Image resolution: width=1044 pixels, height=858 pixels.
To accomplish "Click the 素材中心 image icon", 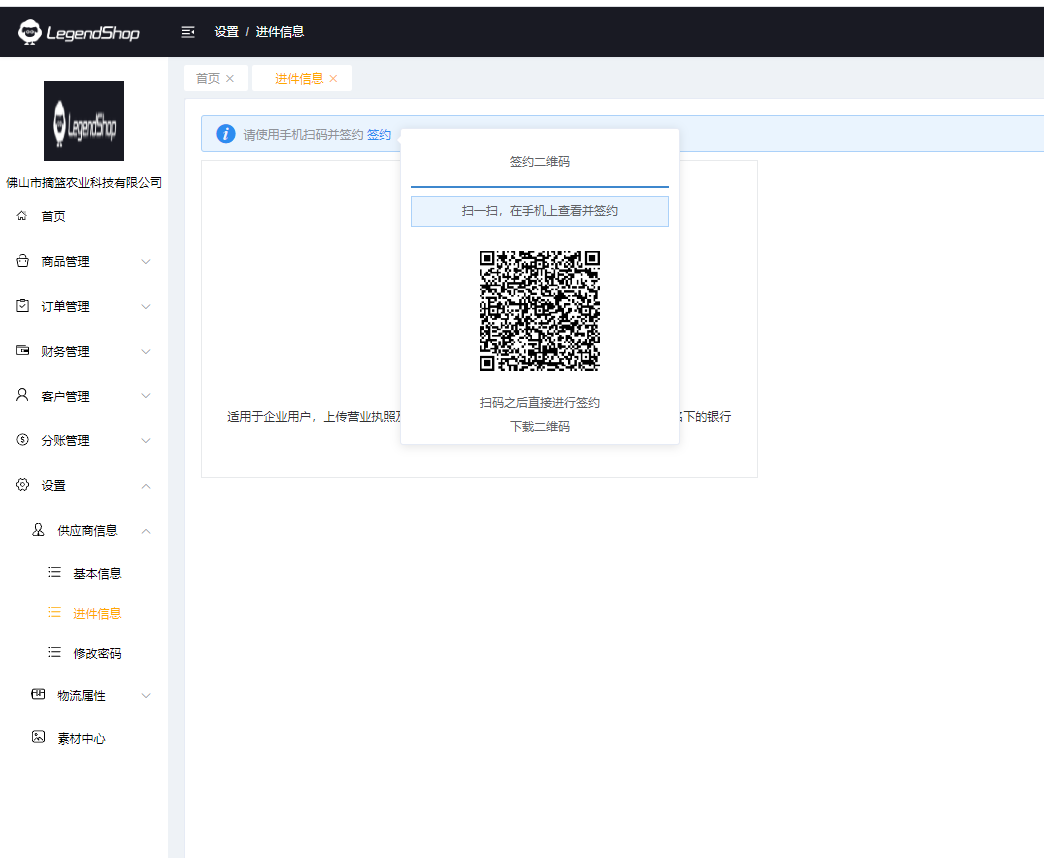I will (38, 738).
